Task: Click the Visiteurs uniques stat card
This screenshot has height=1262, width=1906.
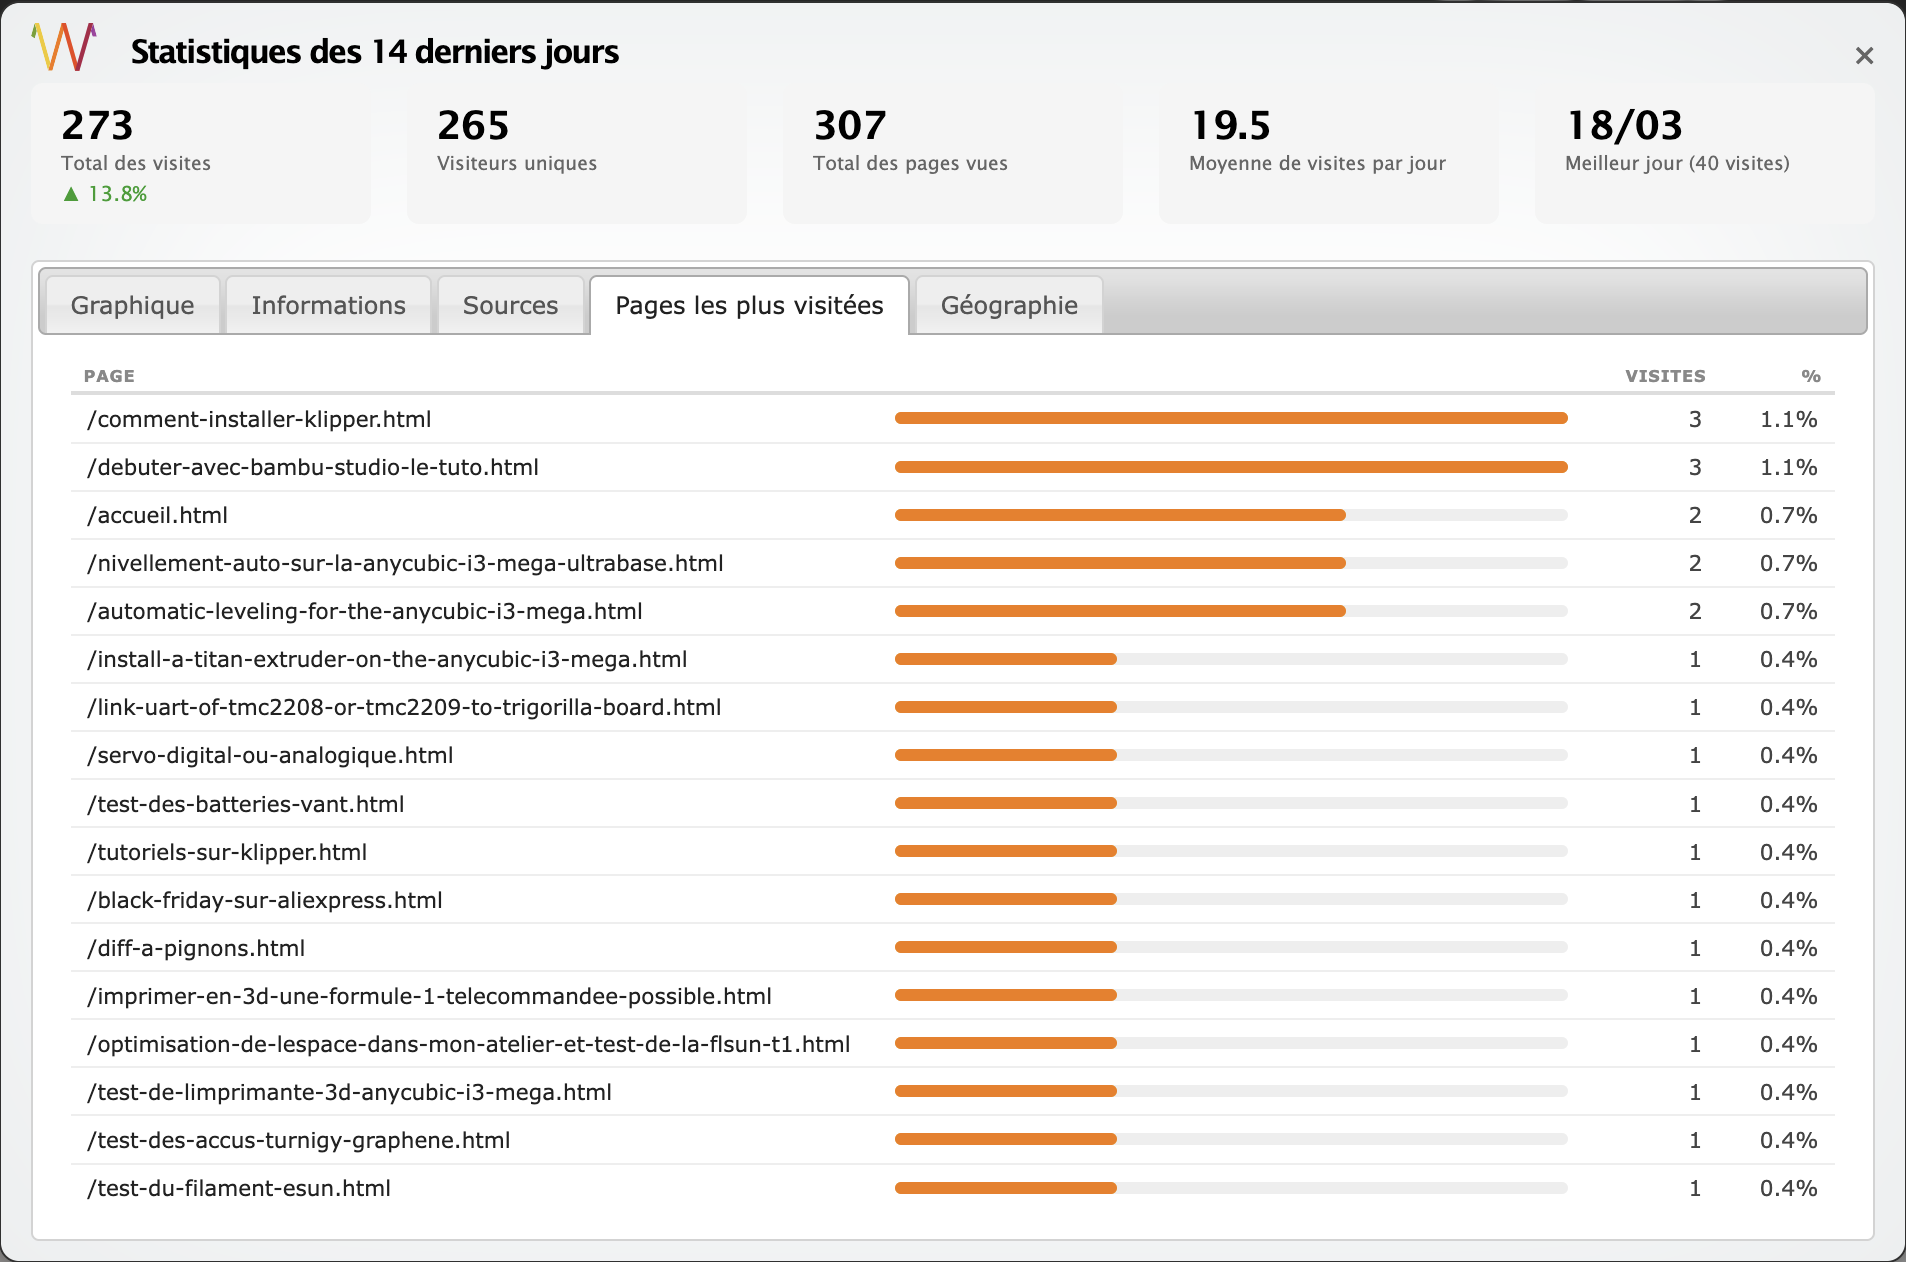Action: click(576, 153)
